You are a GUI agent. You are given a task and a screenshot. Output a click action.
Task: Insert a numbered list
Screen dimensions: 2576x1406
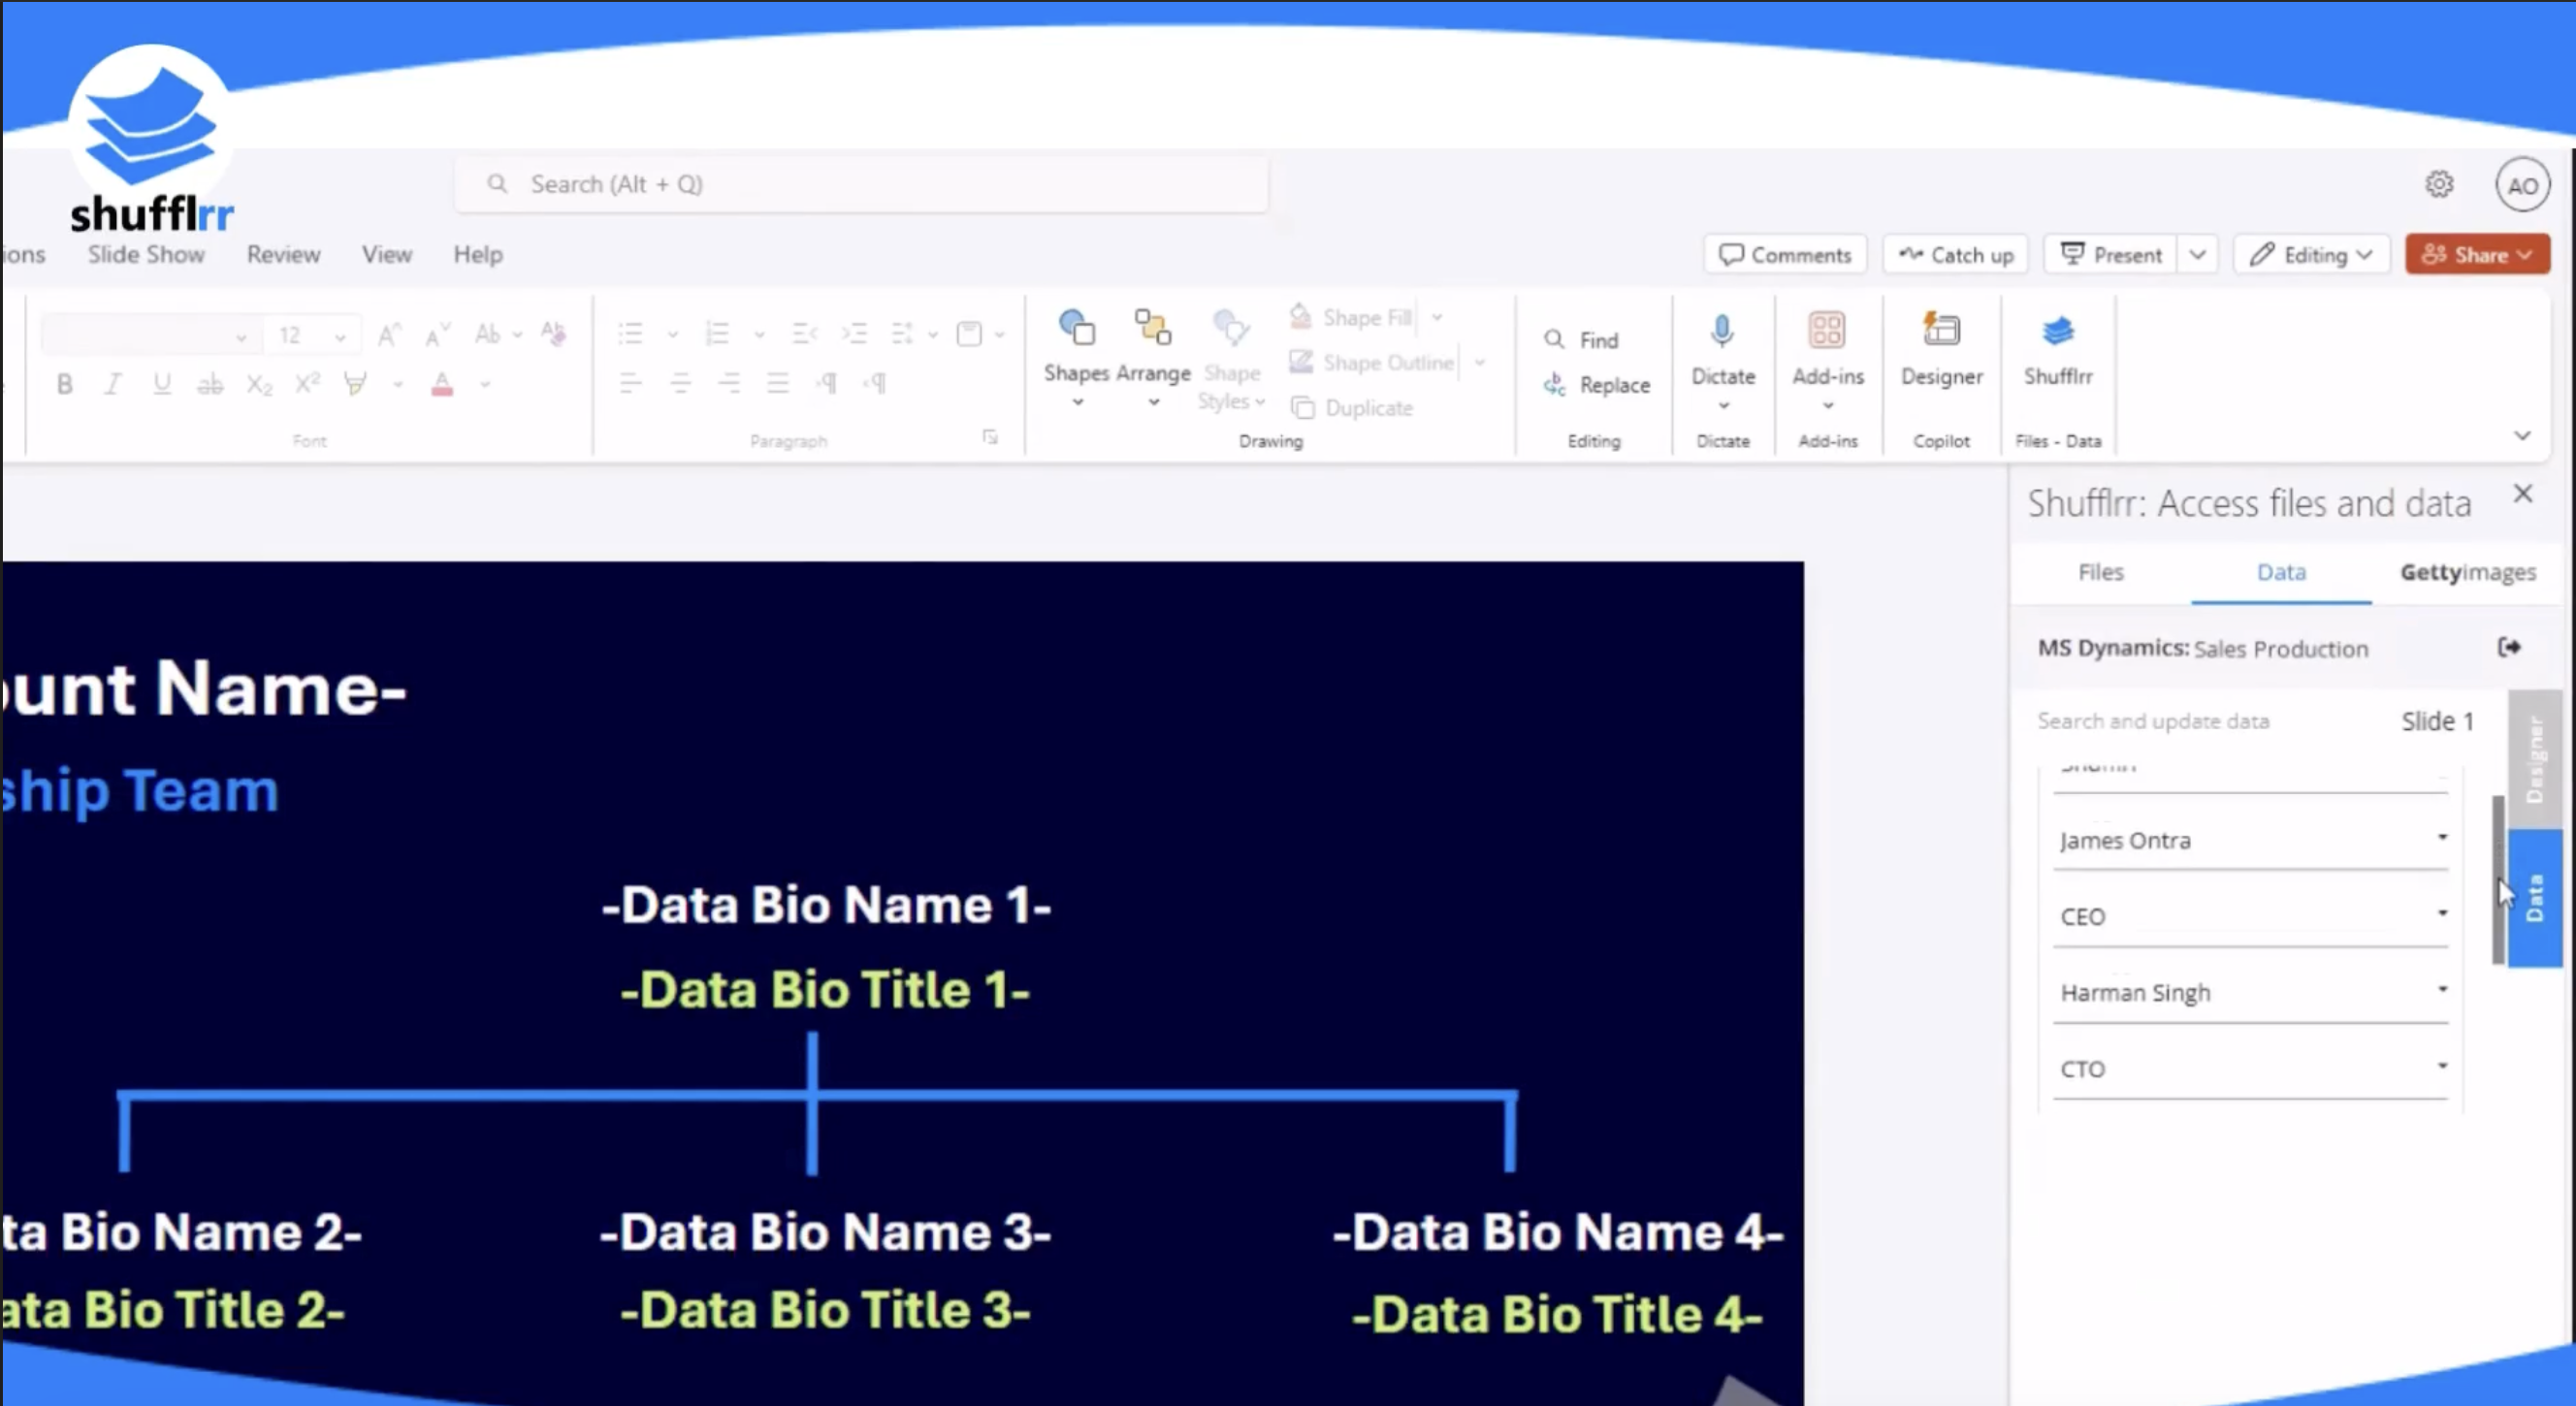coord(717,333)
